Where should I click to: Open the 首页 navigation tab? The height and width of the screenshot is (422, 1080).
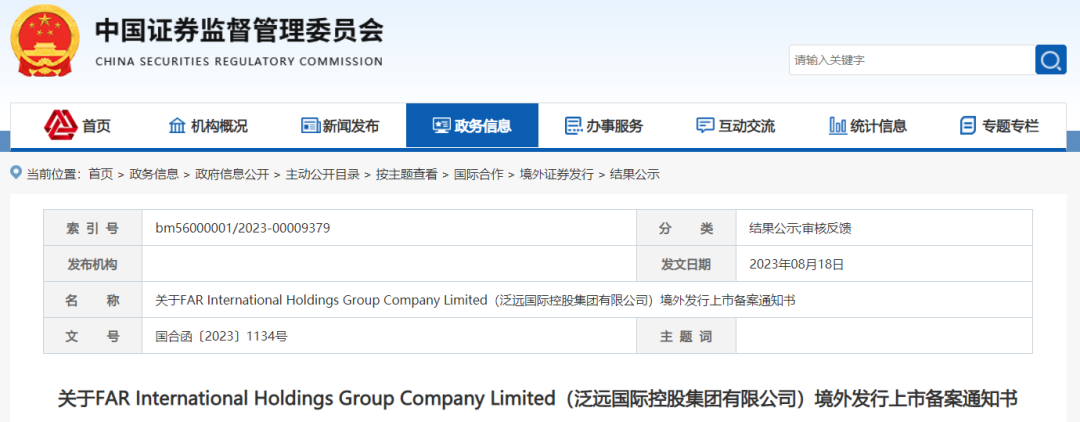coord(77,125)
